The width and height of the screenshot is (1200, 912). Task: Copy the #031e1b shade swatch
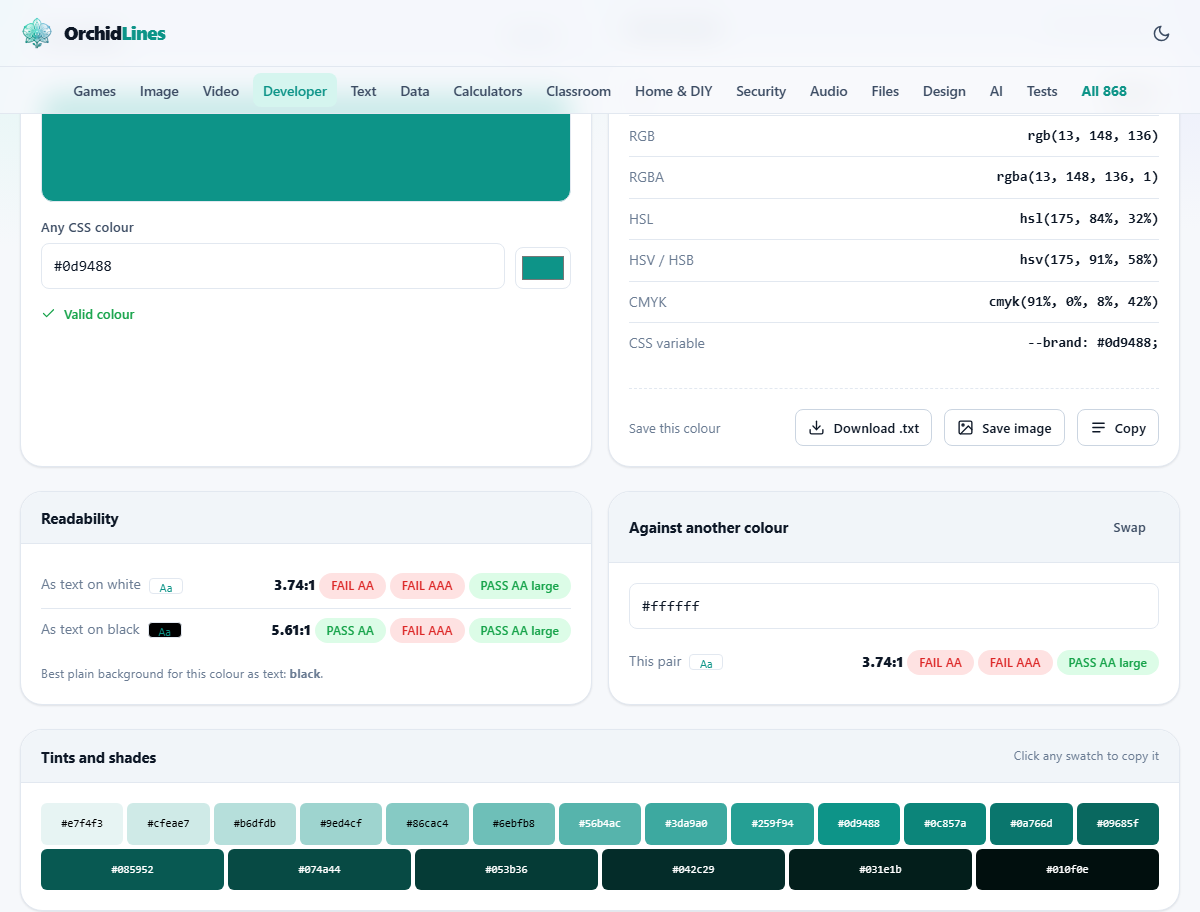pos(880,869)
